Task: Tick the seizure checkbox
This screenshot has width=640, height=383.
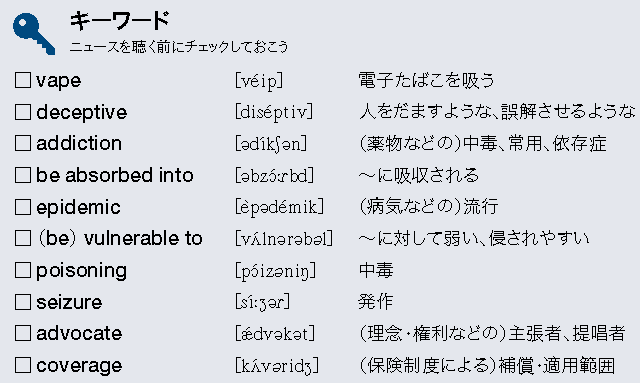Action: (x=23, y=302)
